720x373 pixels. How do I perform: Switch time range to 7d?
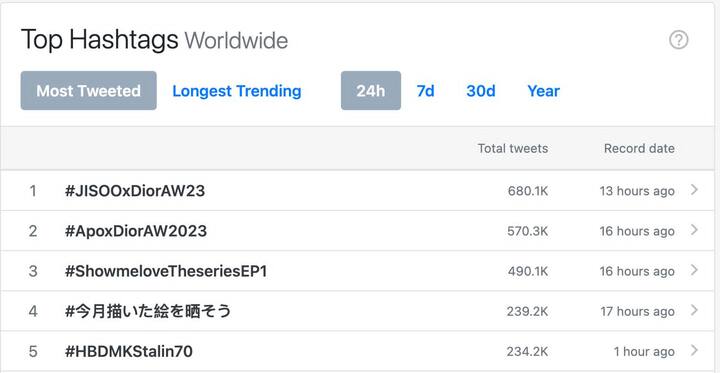pyautogui.click(x=425, y=91)
